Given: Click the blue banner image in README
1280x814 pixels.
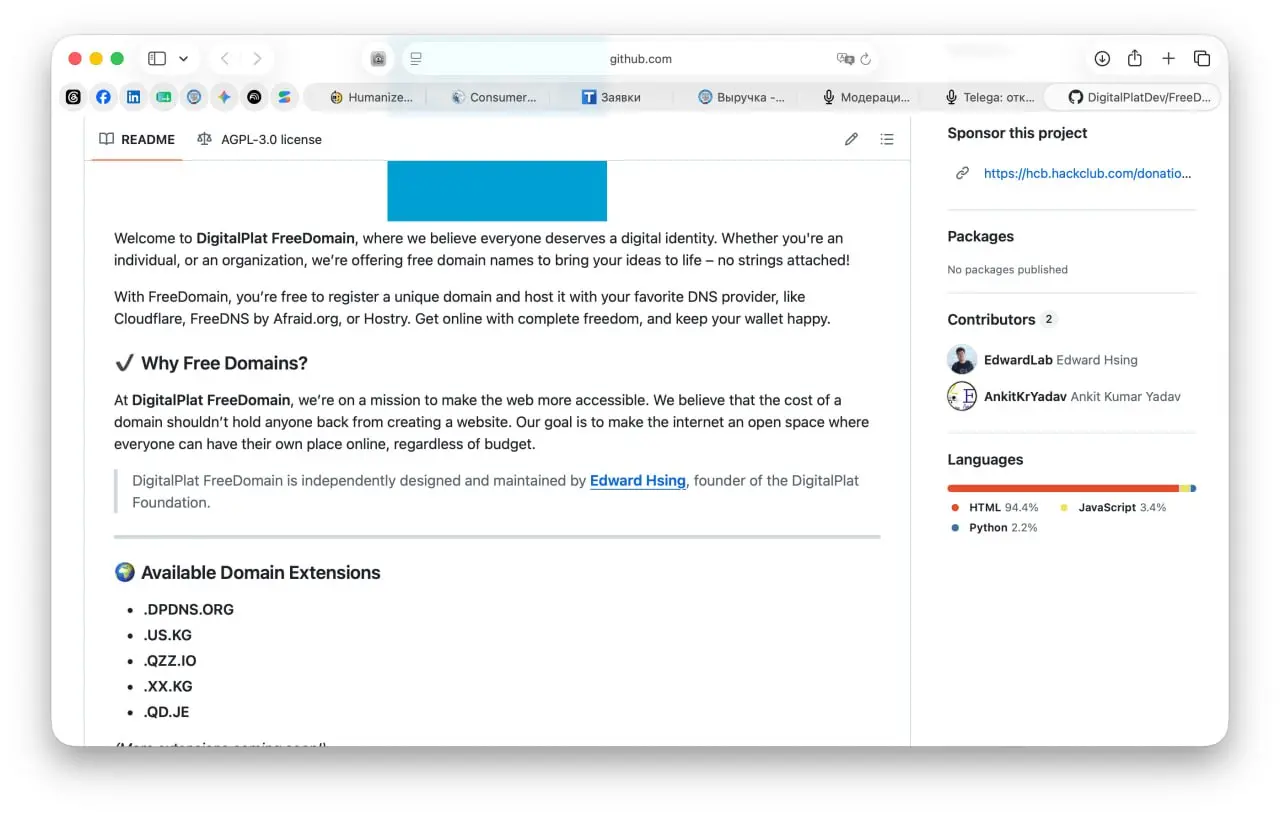Looking at the screenshot, I should click(x=497, y=190).
